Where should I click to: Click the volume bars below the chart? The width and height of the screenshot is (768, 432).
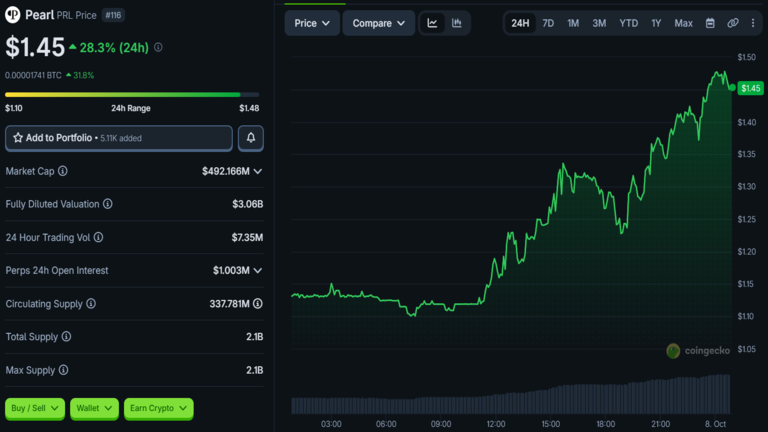coord(511,395)
